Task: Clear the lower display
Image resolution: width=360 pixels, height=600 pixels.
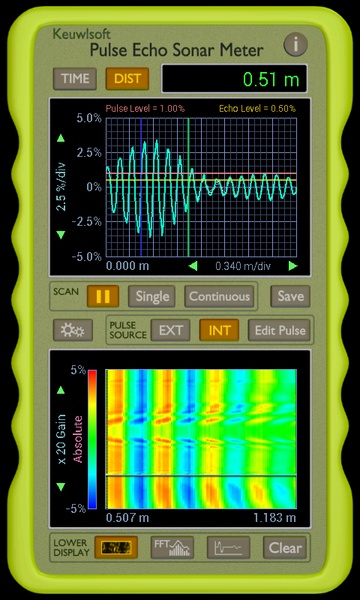Action: (285, 548)
